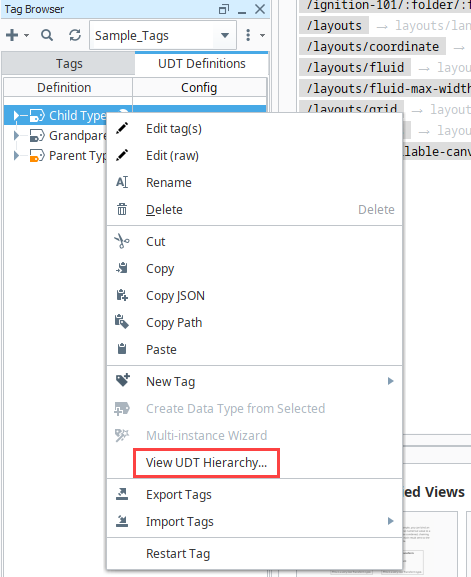The width and height of the screenshot is (471, 577).
Task: Open the Tag Browser search magnifier
Action: (x=47, y=35)
